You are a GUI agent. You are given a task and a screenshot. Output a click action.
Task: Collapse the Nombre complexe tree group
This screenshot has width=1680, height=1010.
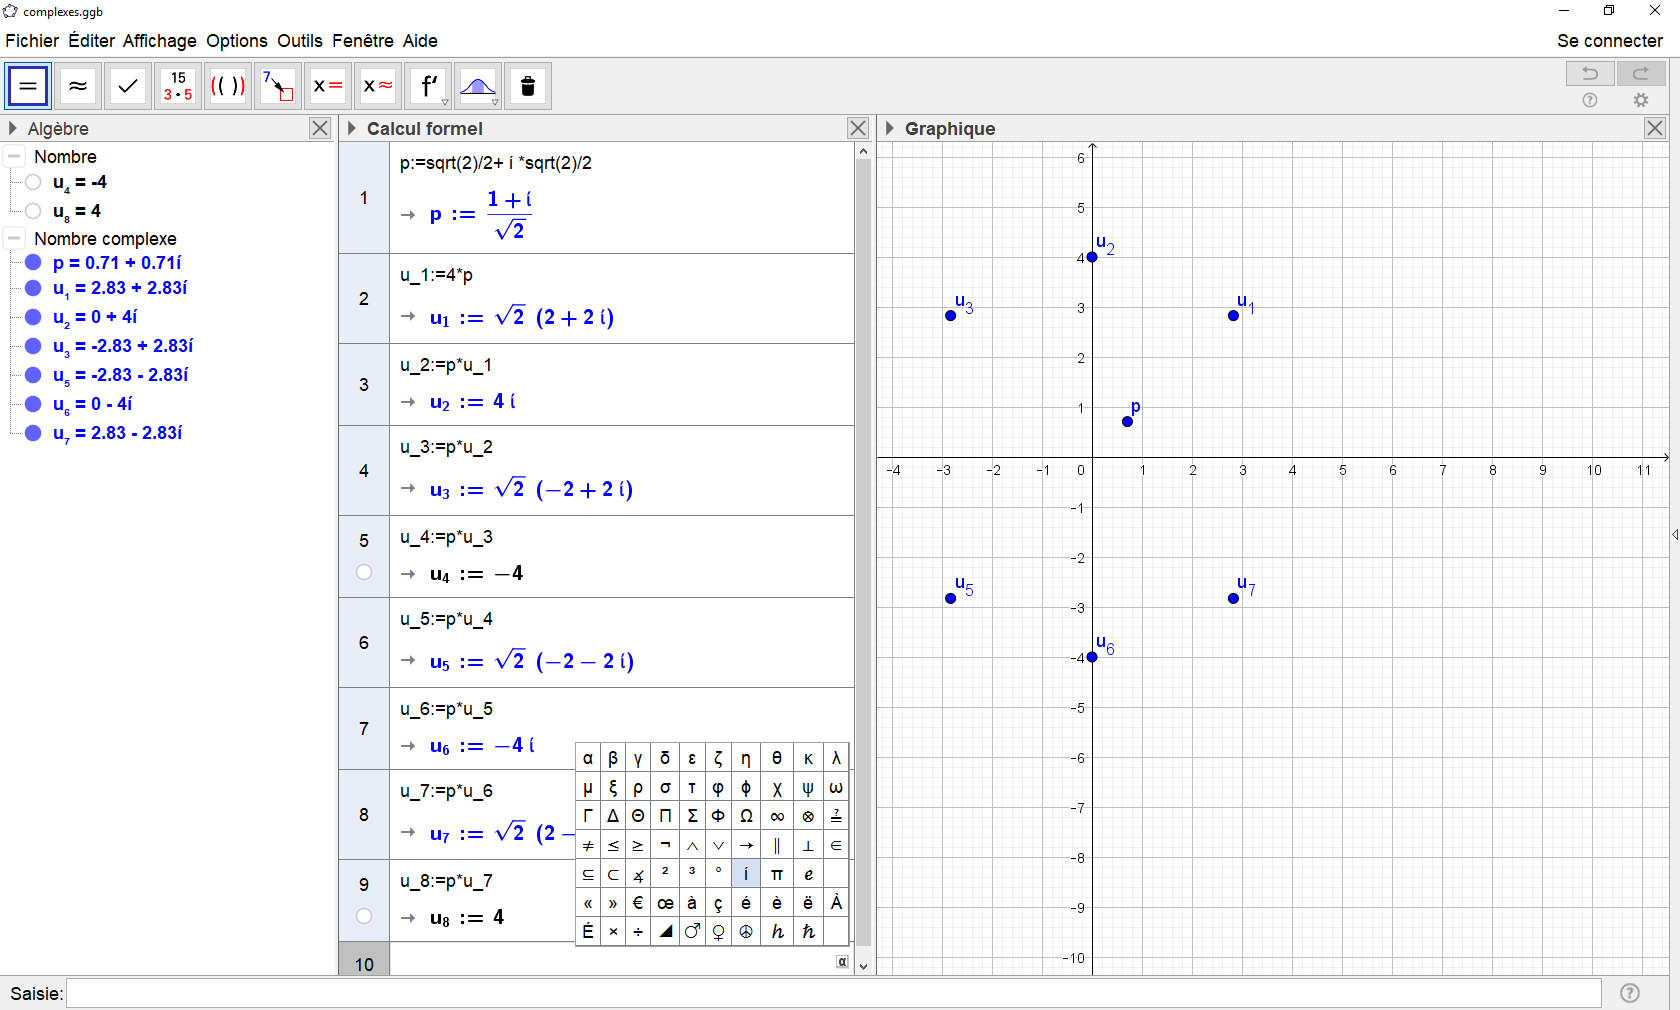15,239
